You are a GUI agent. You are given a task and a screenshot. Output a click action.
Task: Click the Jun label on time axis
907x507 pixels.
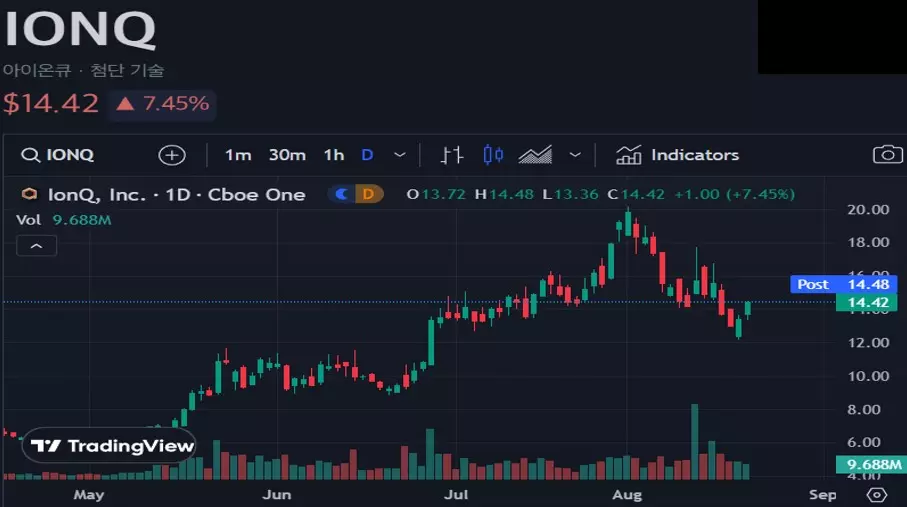276,495
